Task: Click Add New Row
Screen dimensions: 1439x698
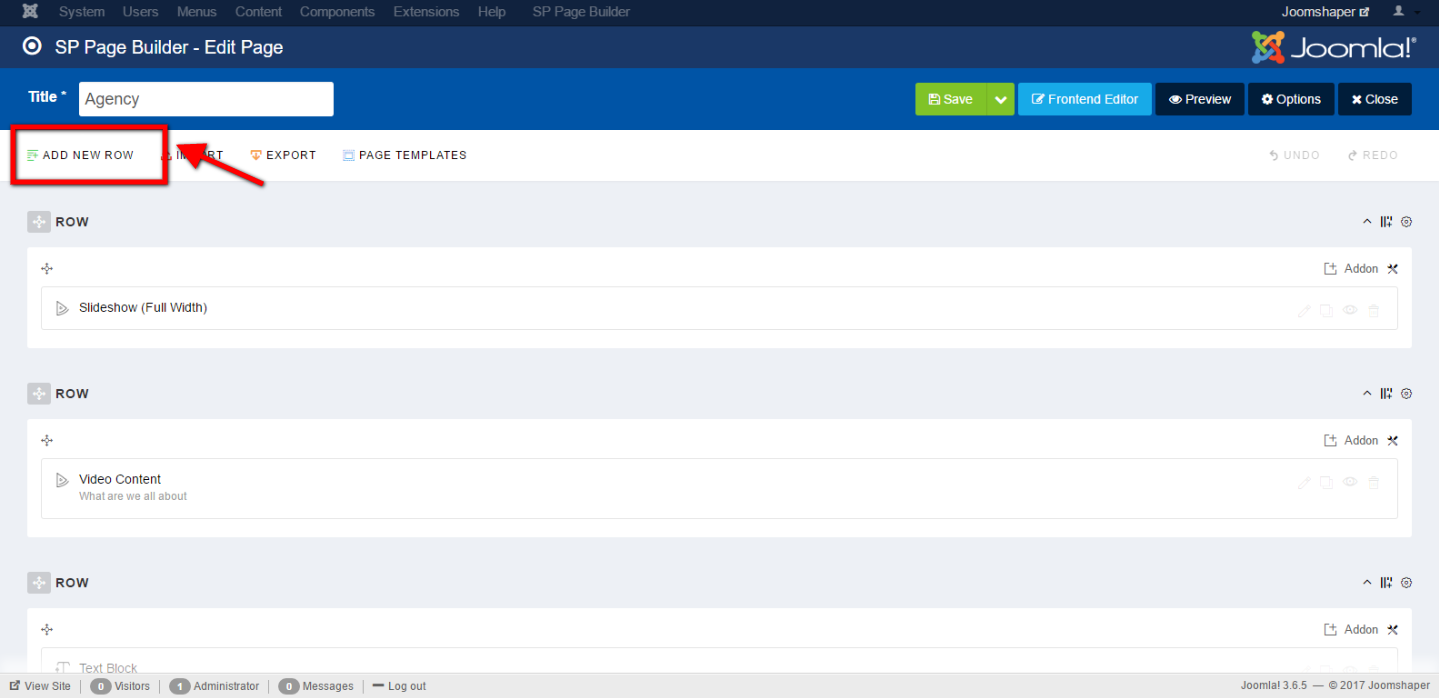Action: coord(81,155)
